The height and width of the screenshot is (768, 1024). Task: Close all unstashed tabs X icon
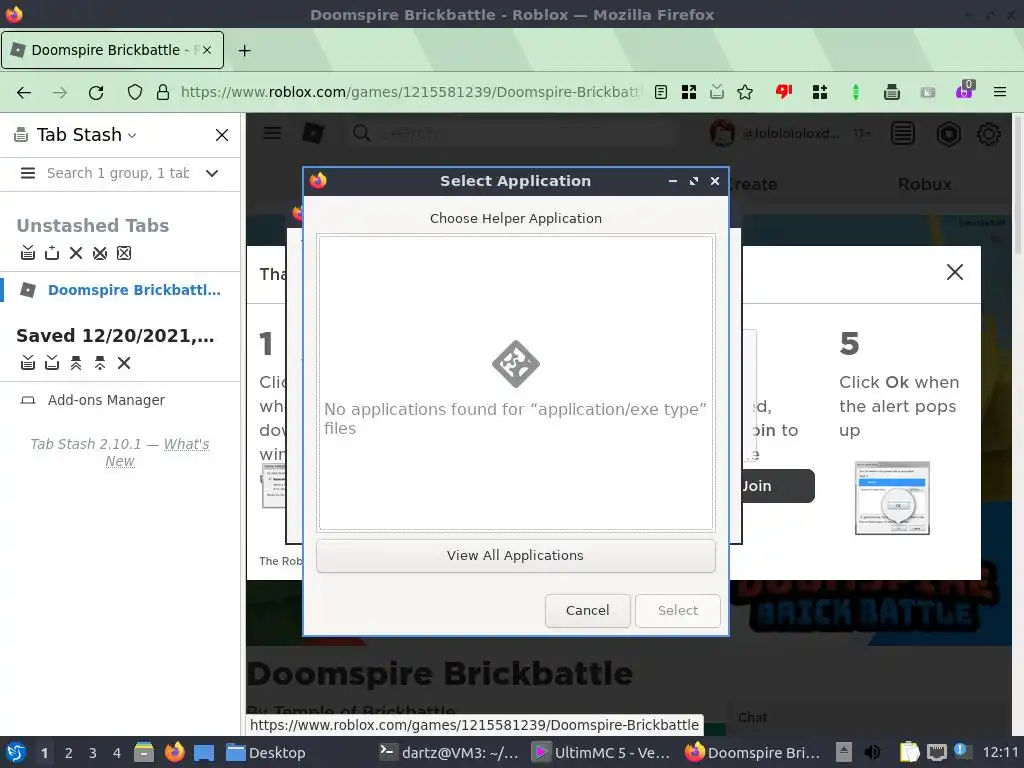click(x=76, y=253)
